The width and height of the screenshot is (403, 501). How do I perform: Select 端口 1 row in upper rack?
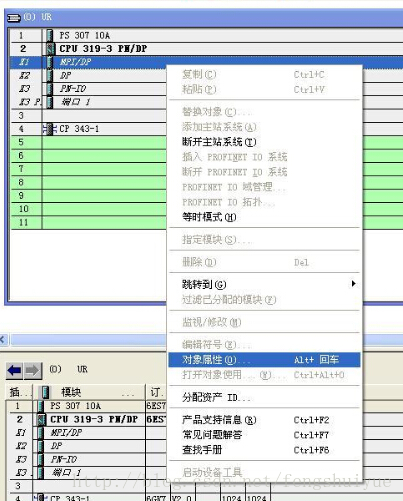(88, 102)
